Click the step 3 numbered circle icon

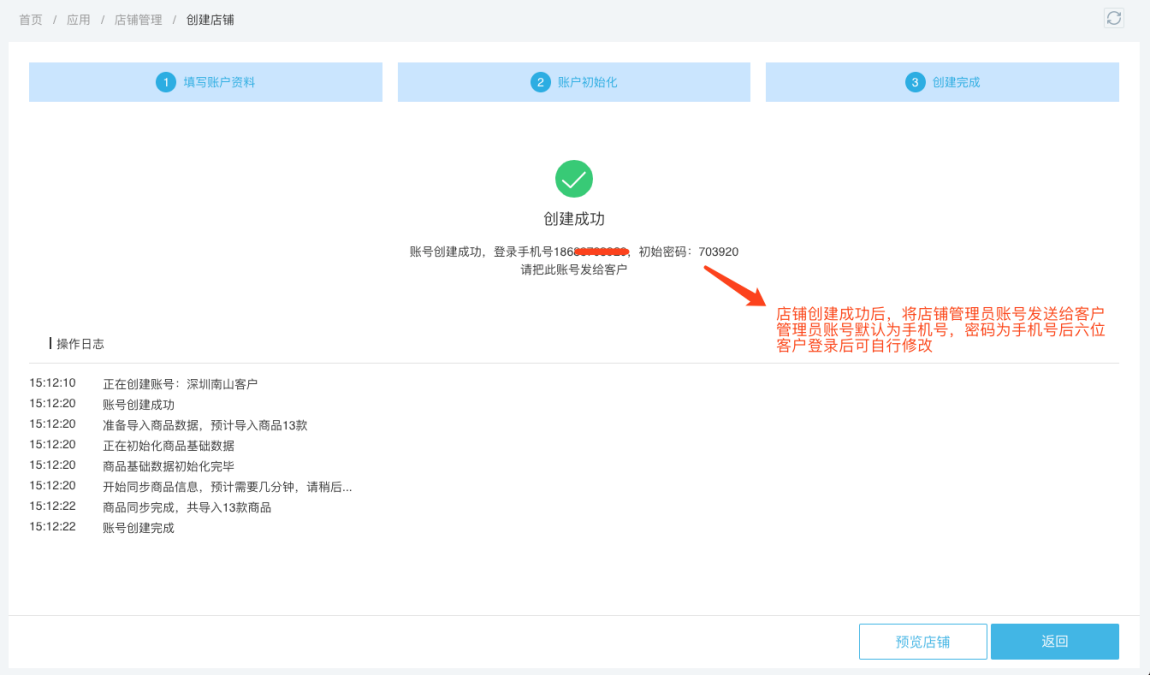[x=914, y=82]
